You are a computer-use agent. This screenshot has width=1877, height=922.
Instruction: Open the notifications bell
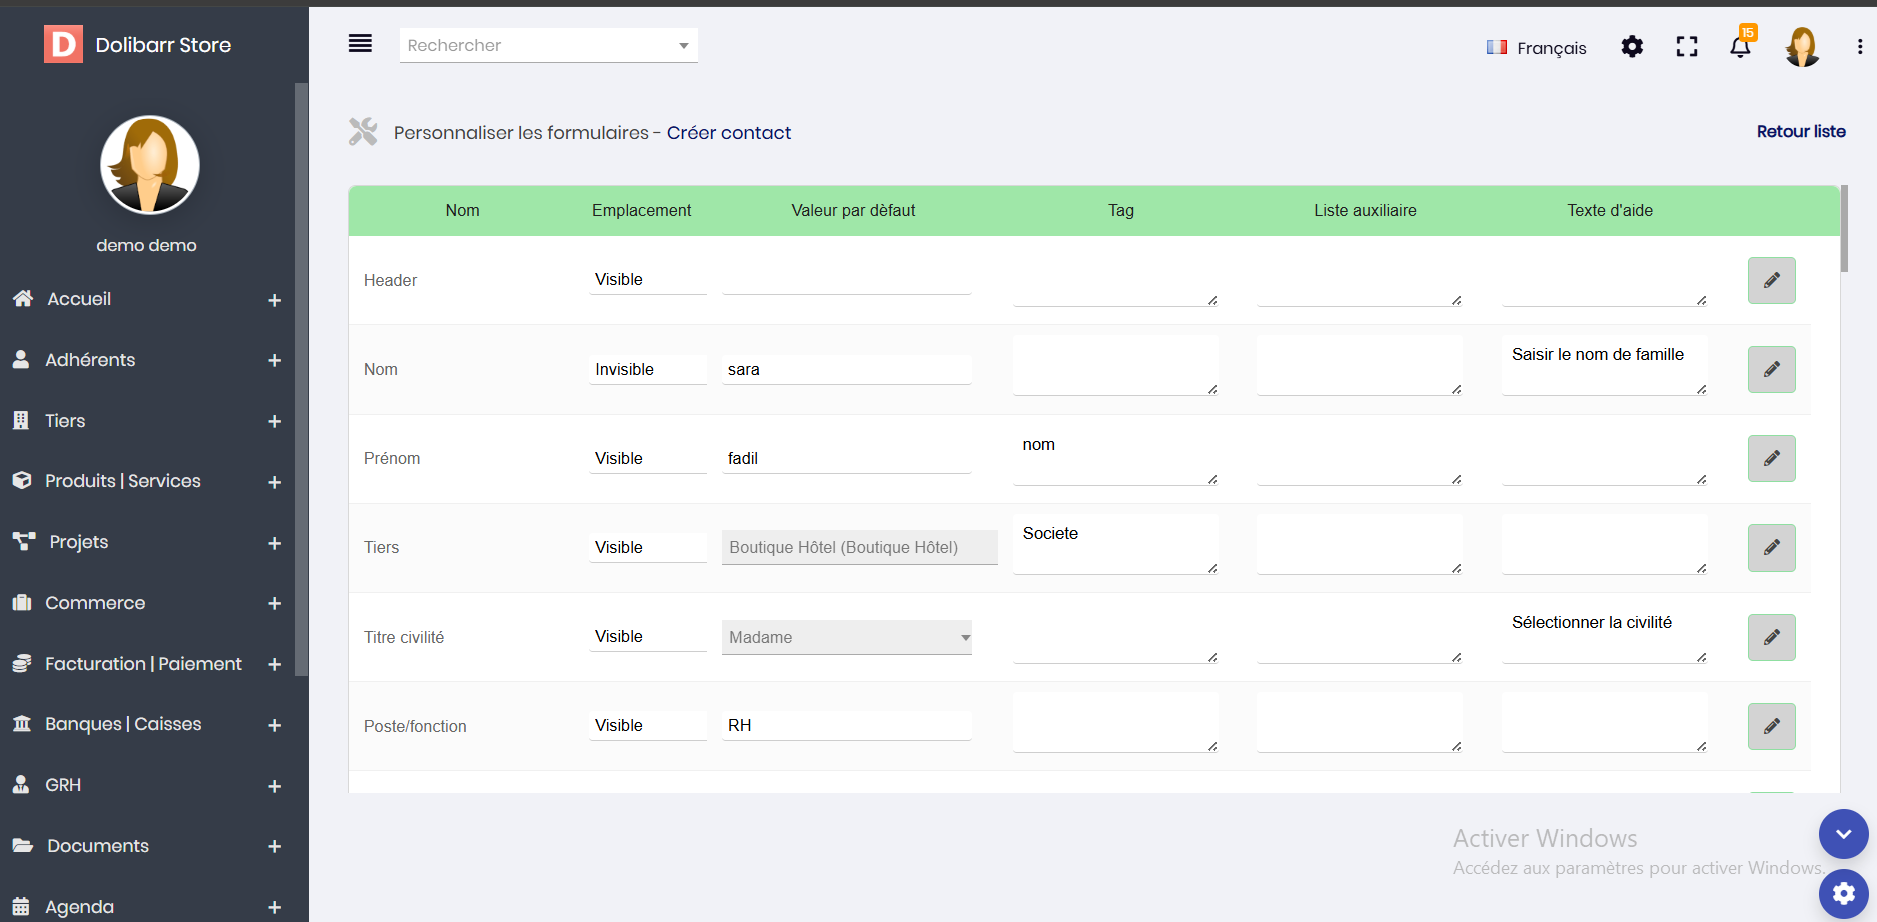coord(1740,47)
